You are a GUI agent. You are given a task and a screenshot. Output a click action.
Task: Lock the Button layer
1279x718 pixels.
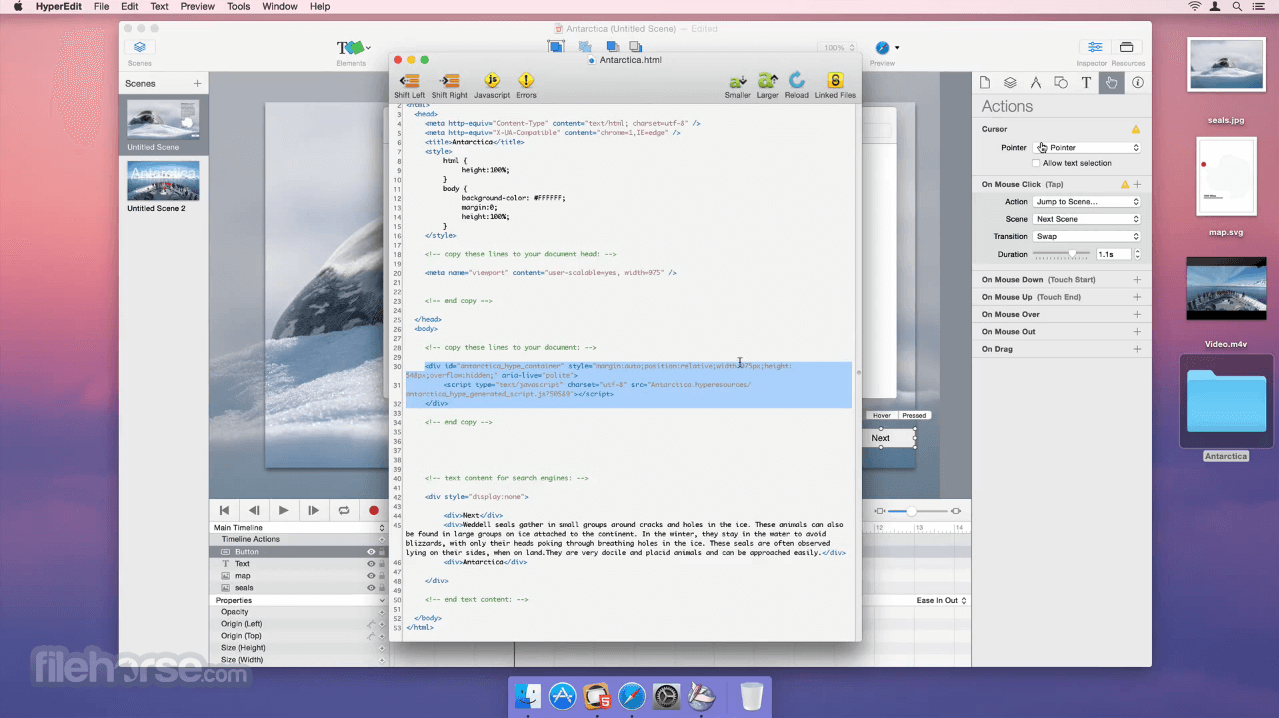tap(382, 552)
